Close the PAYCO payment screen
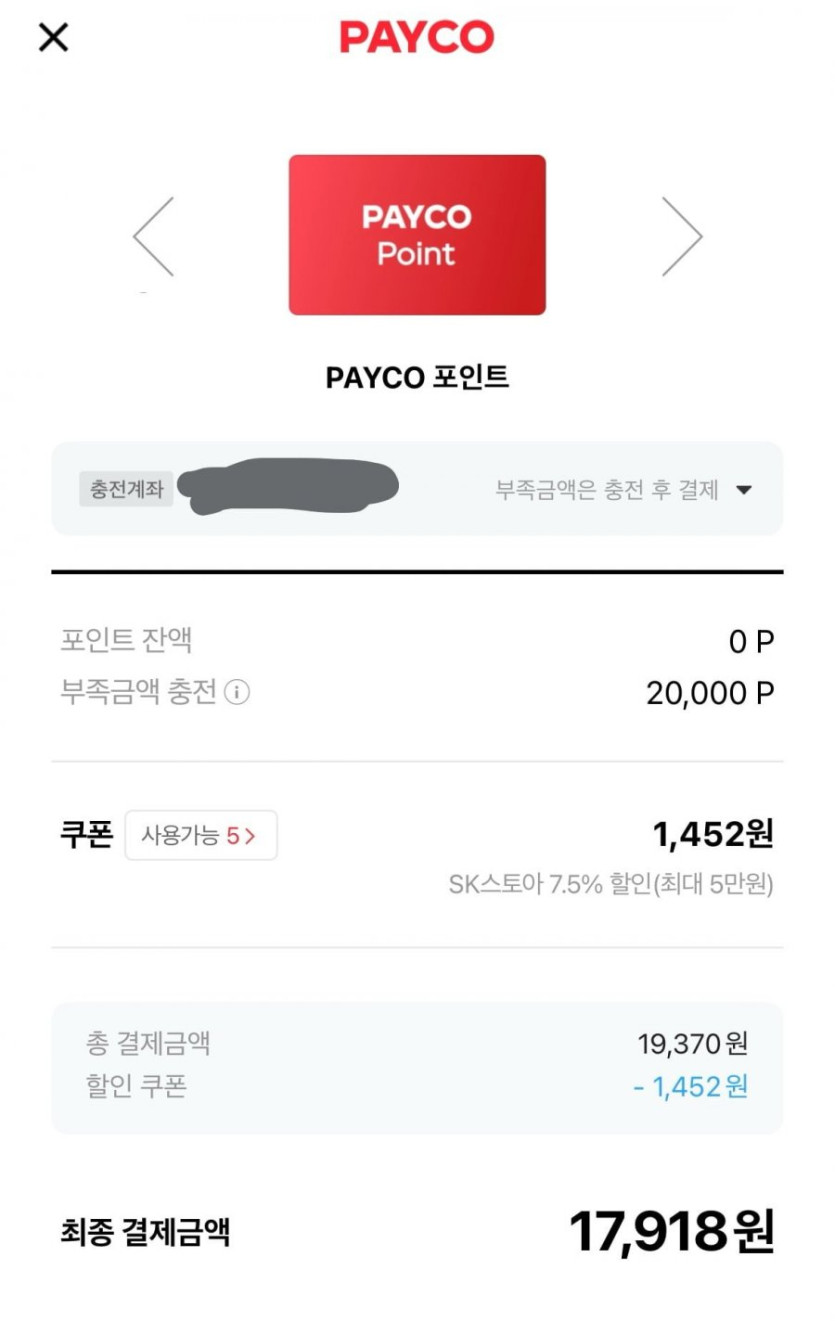835x1321 pixels. click(53, 38)
